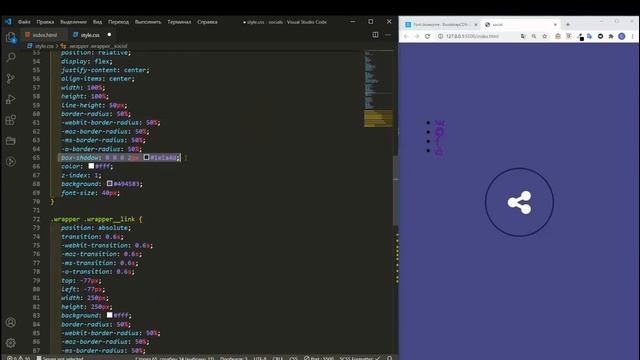Click errors and warnings status bar indicator
Screen dimensions: 640x360
pos(19,358)
